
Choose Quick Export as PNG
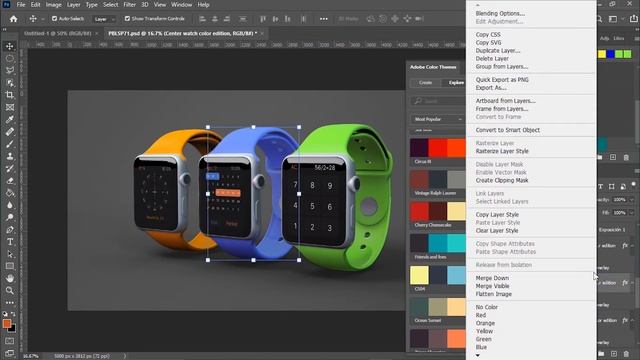[502, 80]
